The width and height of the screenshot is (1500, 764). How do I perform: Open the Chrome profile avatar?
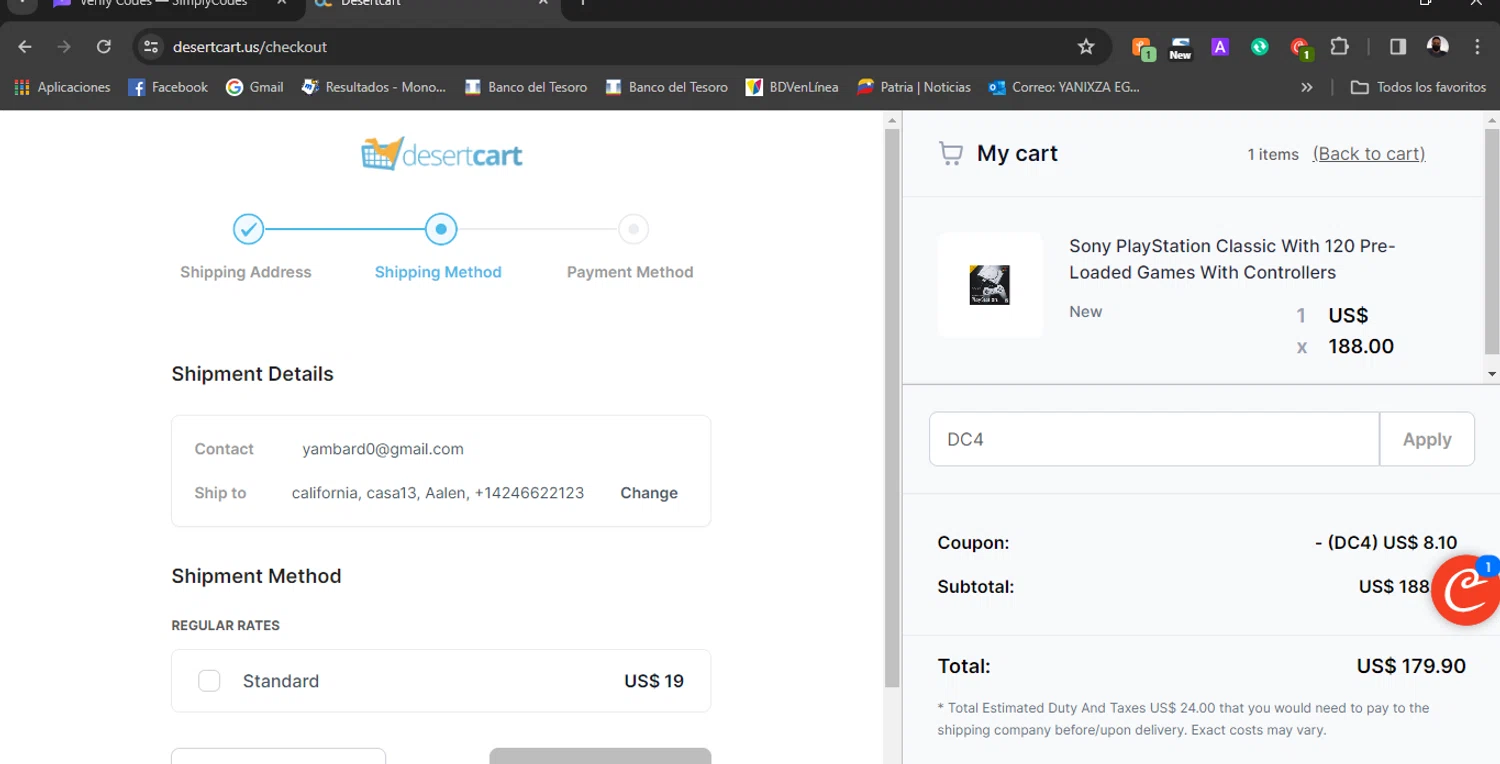1437,47
